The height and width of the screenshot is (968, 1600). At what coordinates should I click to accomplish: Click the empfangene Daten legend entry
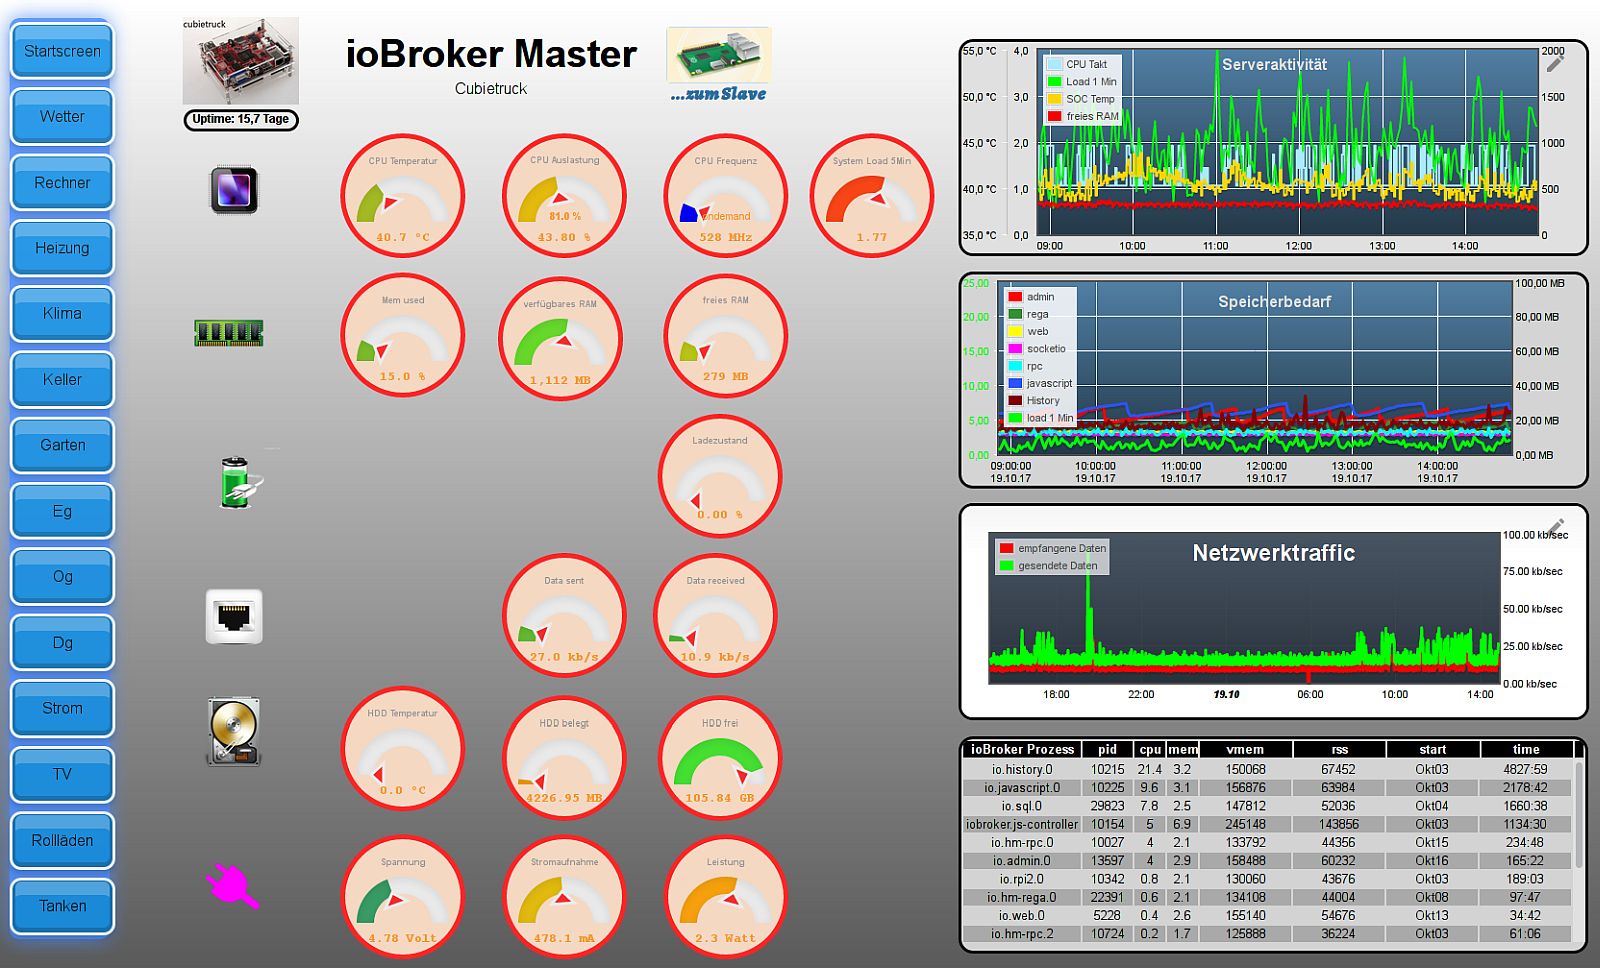pos(1053,548)
